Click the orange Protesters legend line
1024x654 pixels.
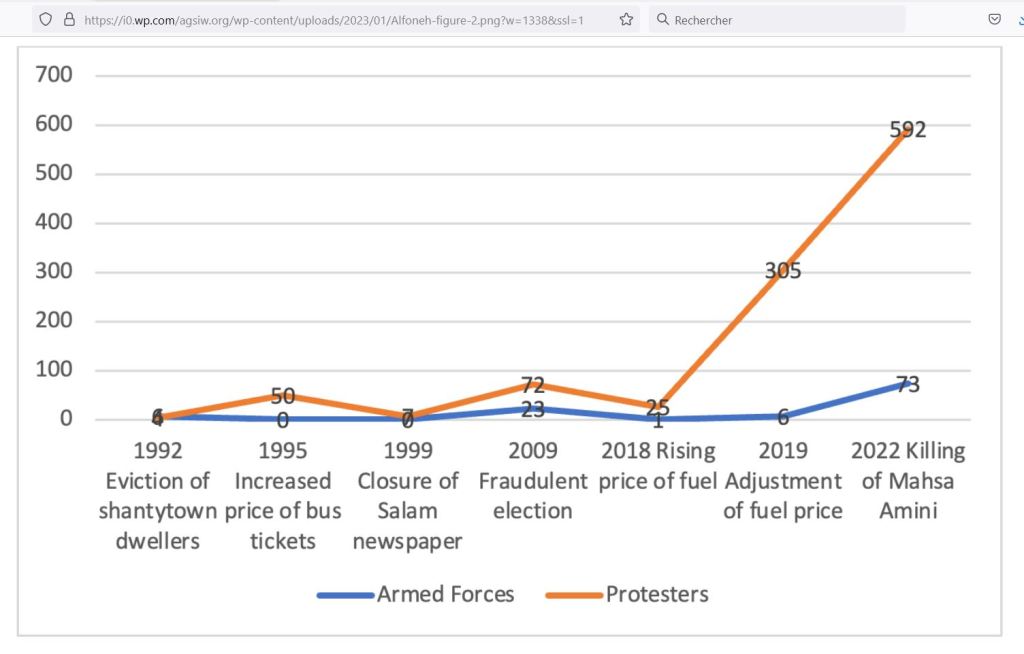(574, 595)
